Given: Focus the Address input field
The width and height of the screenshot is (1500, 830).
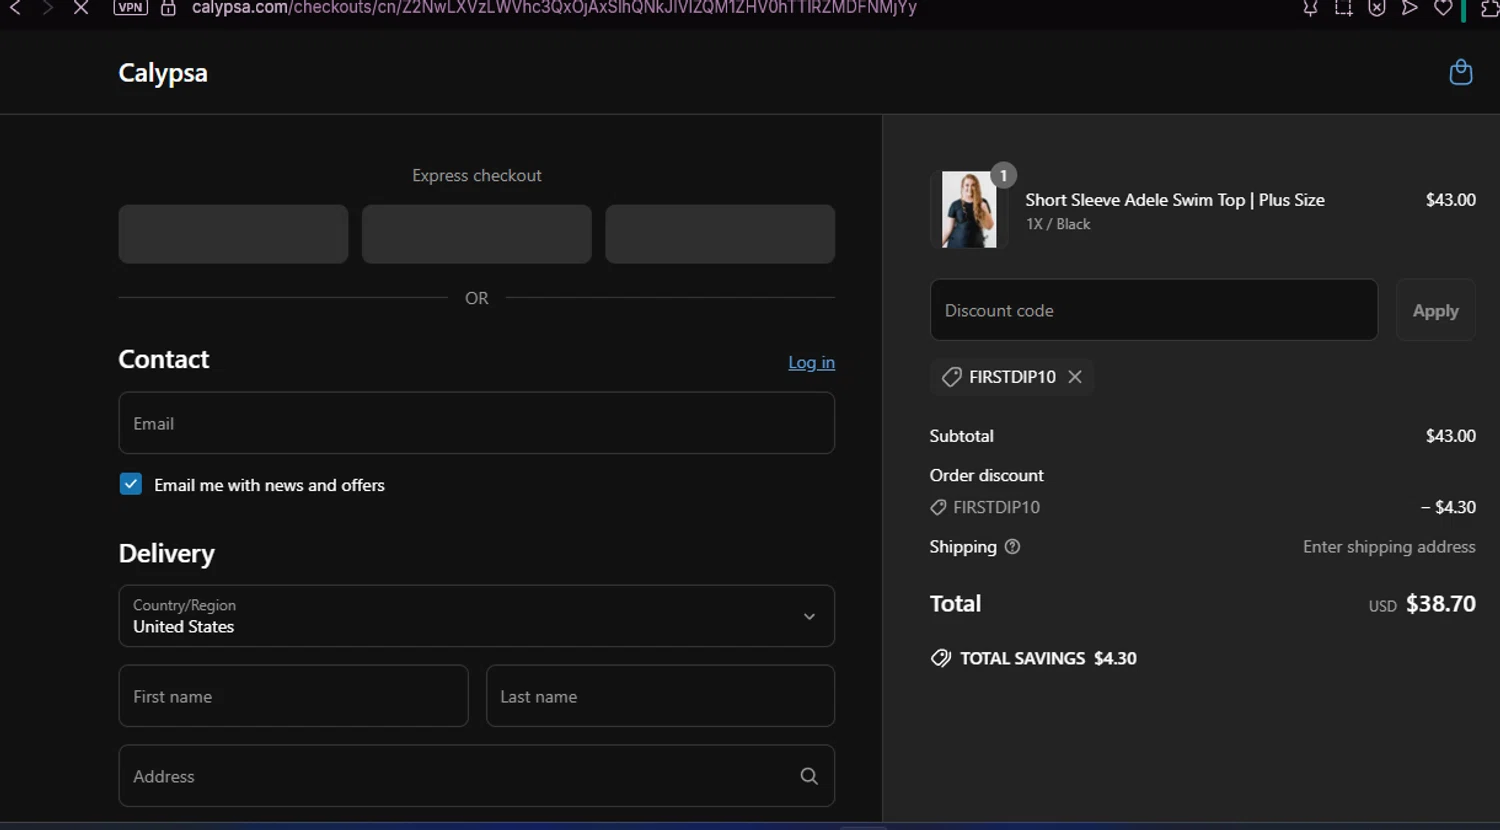Looking at the screenshot, I should click(477, 776).
